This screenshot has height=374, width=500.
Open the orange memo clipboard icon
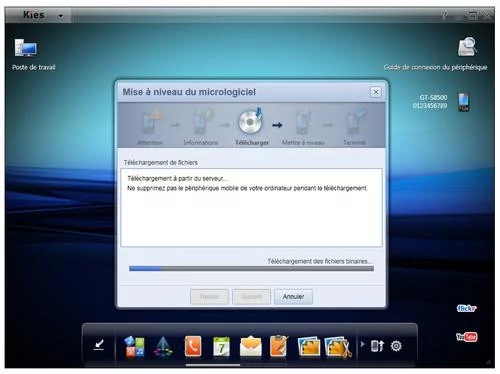pyautogui.click(x=279, y=346)
